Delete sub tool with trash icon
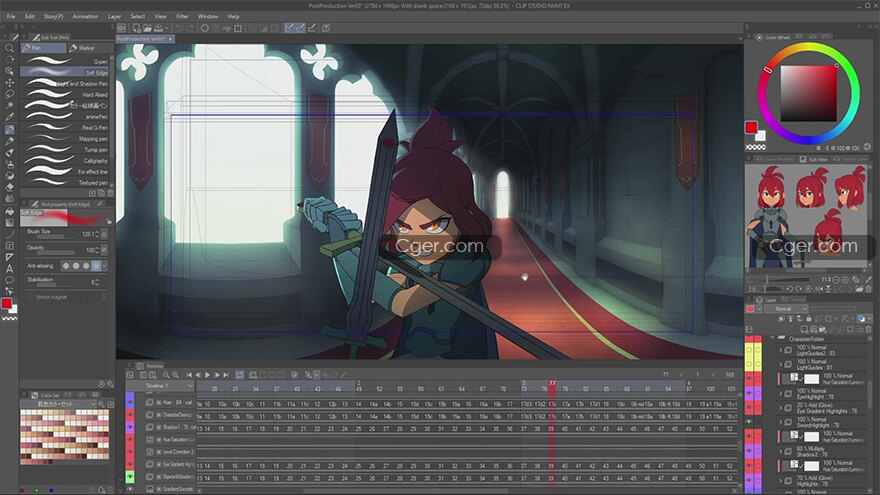 pyautogui.click(x=110, y=193)
